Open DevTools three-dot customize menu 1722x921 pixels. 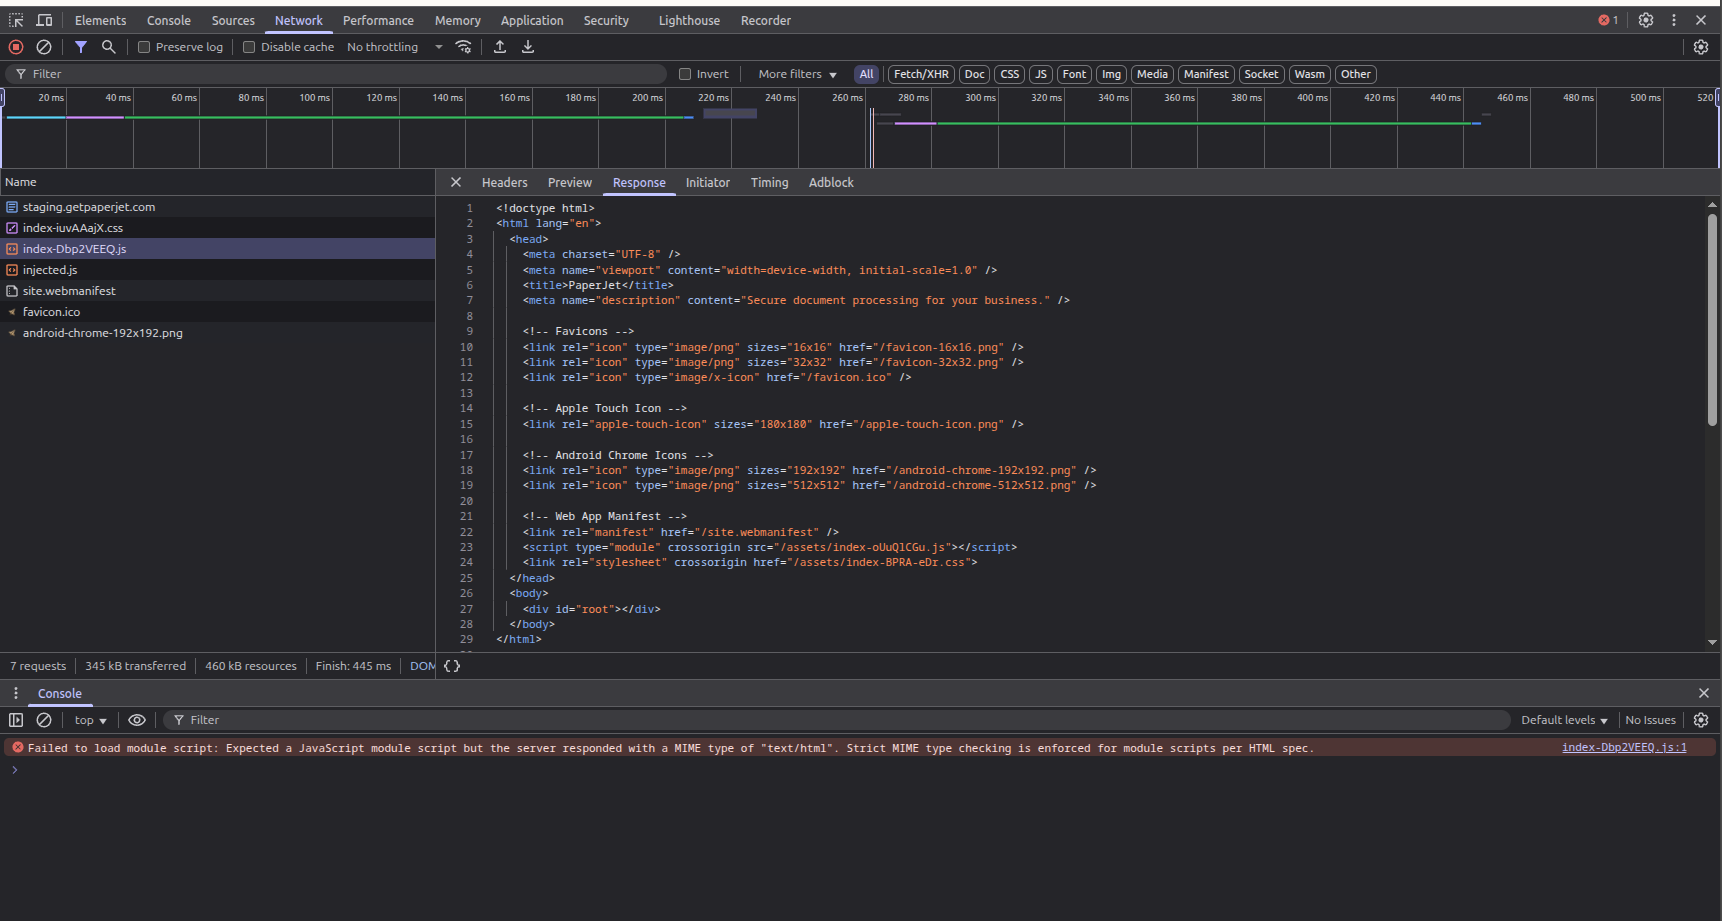tap(1674, 20)
